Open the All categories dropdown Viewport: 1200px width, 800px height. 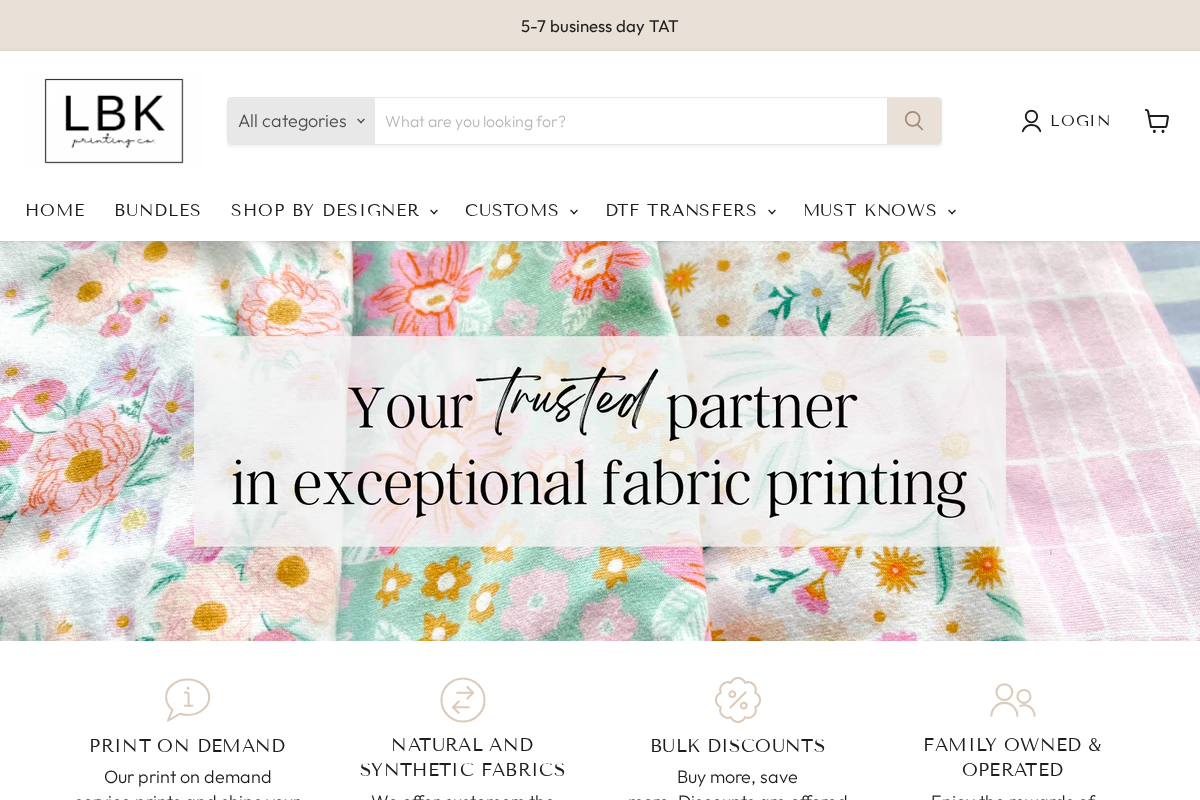click(x=300, y=120)
